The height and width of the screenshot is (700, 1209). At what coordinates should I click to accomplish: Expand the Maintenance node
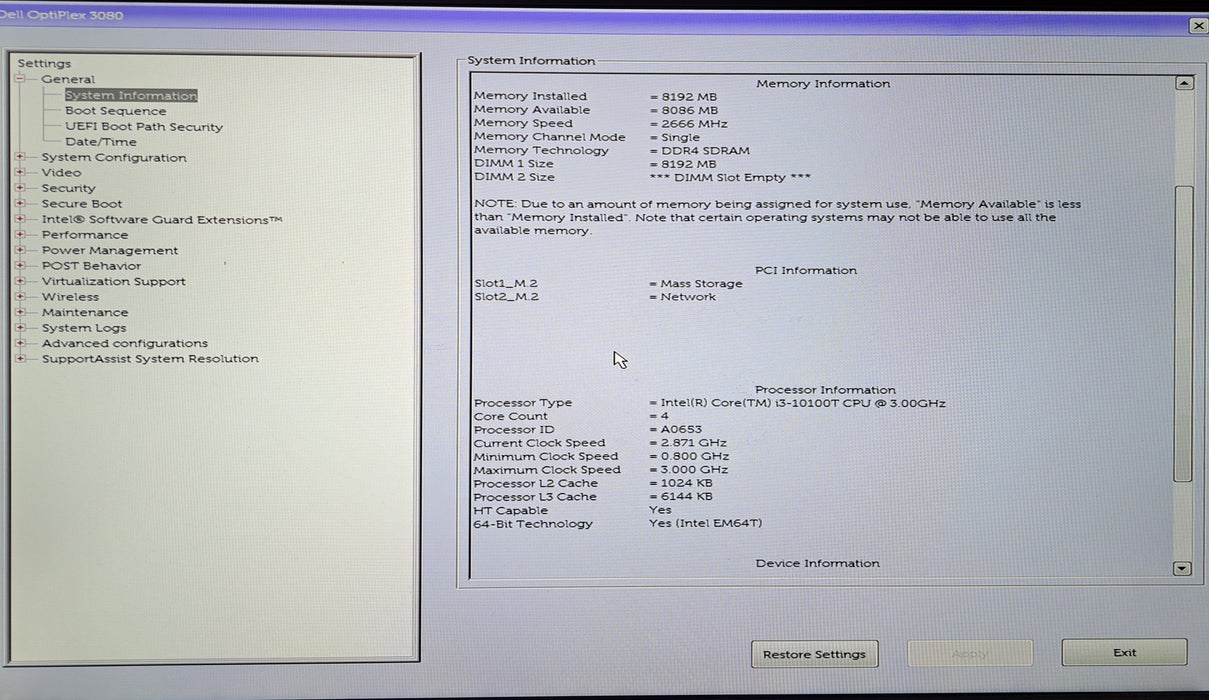[x=20, y=312]
